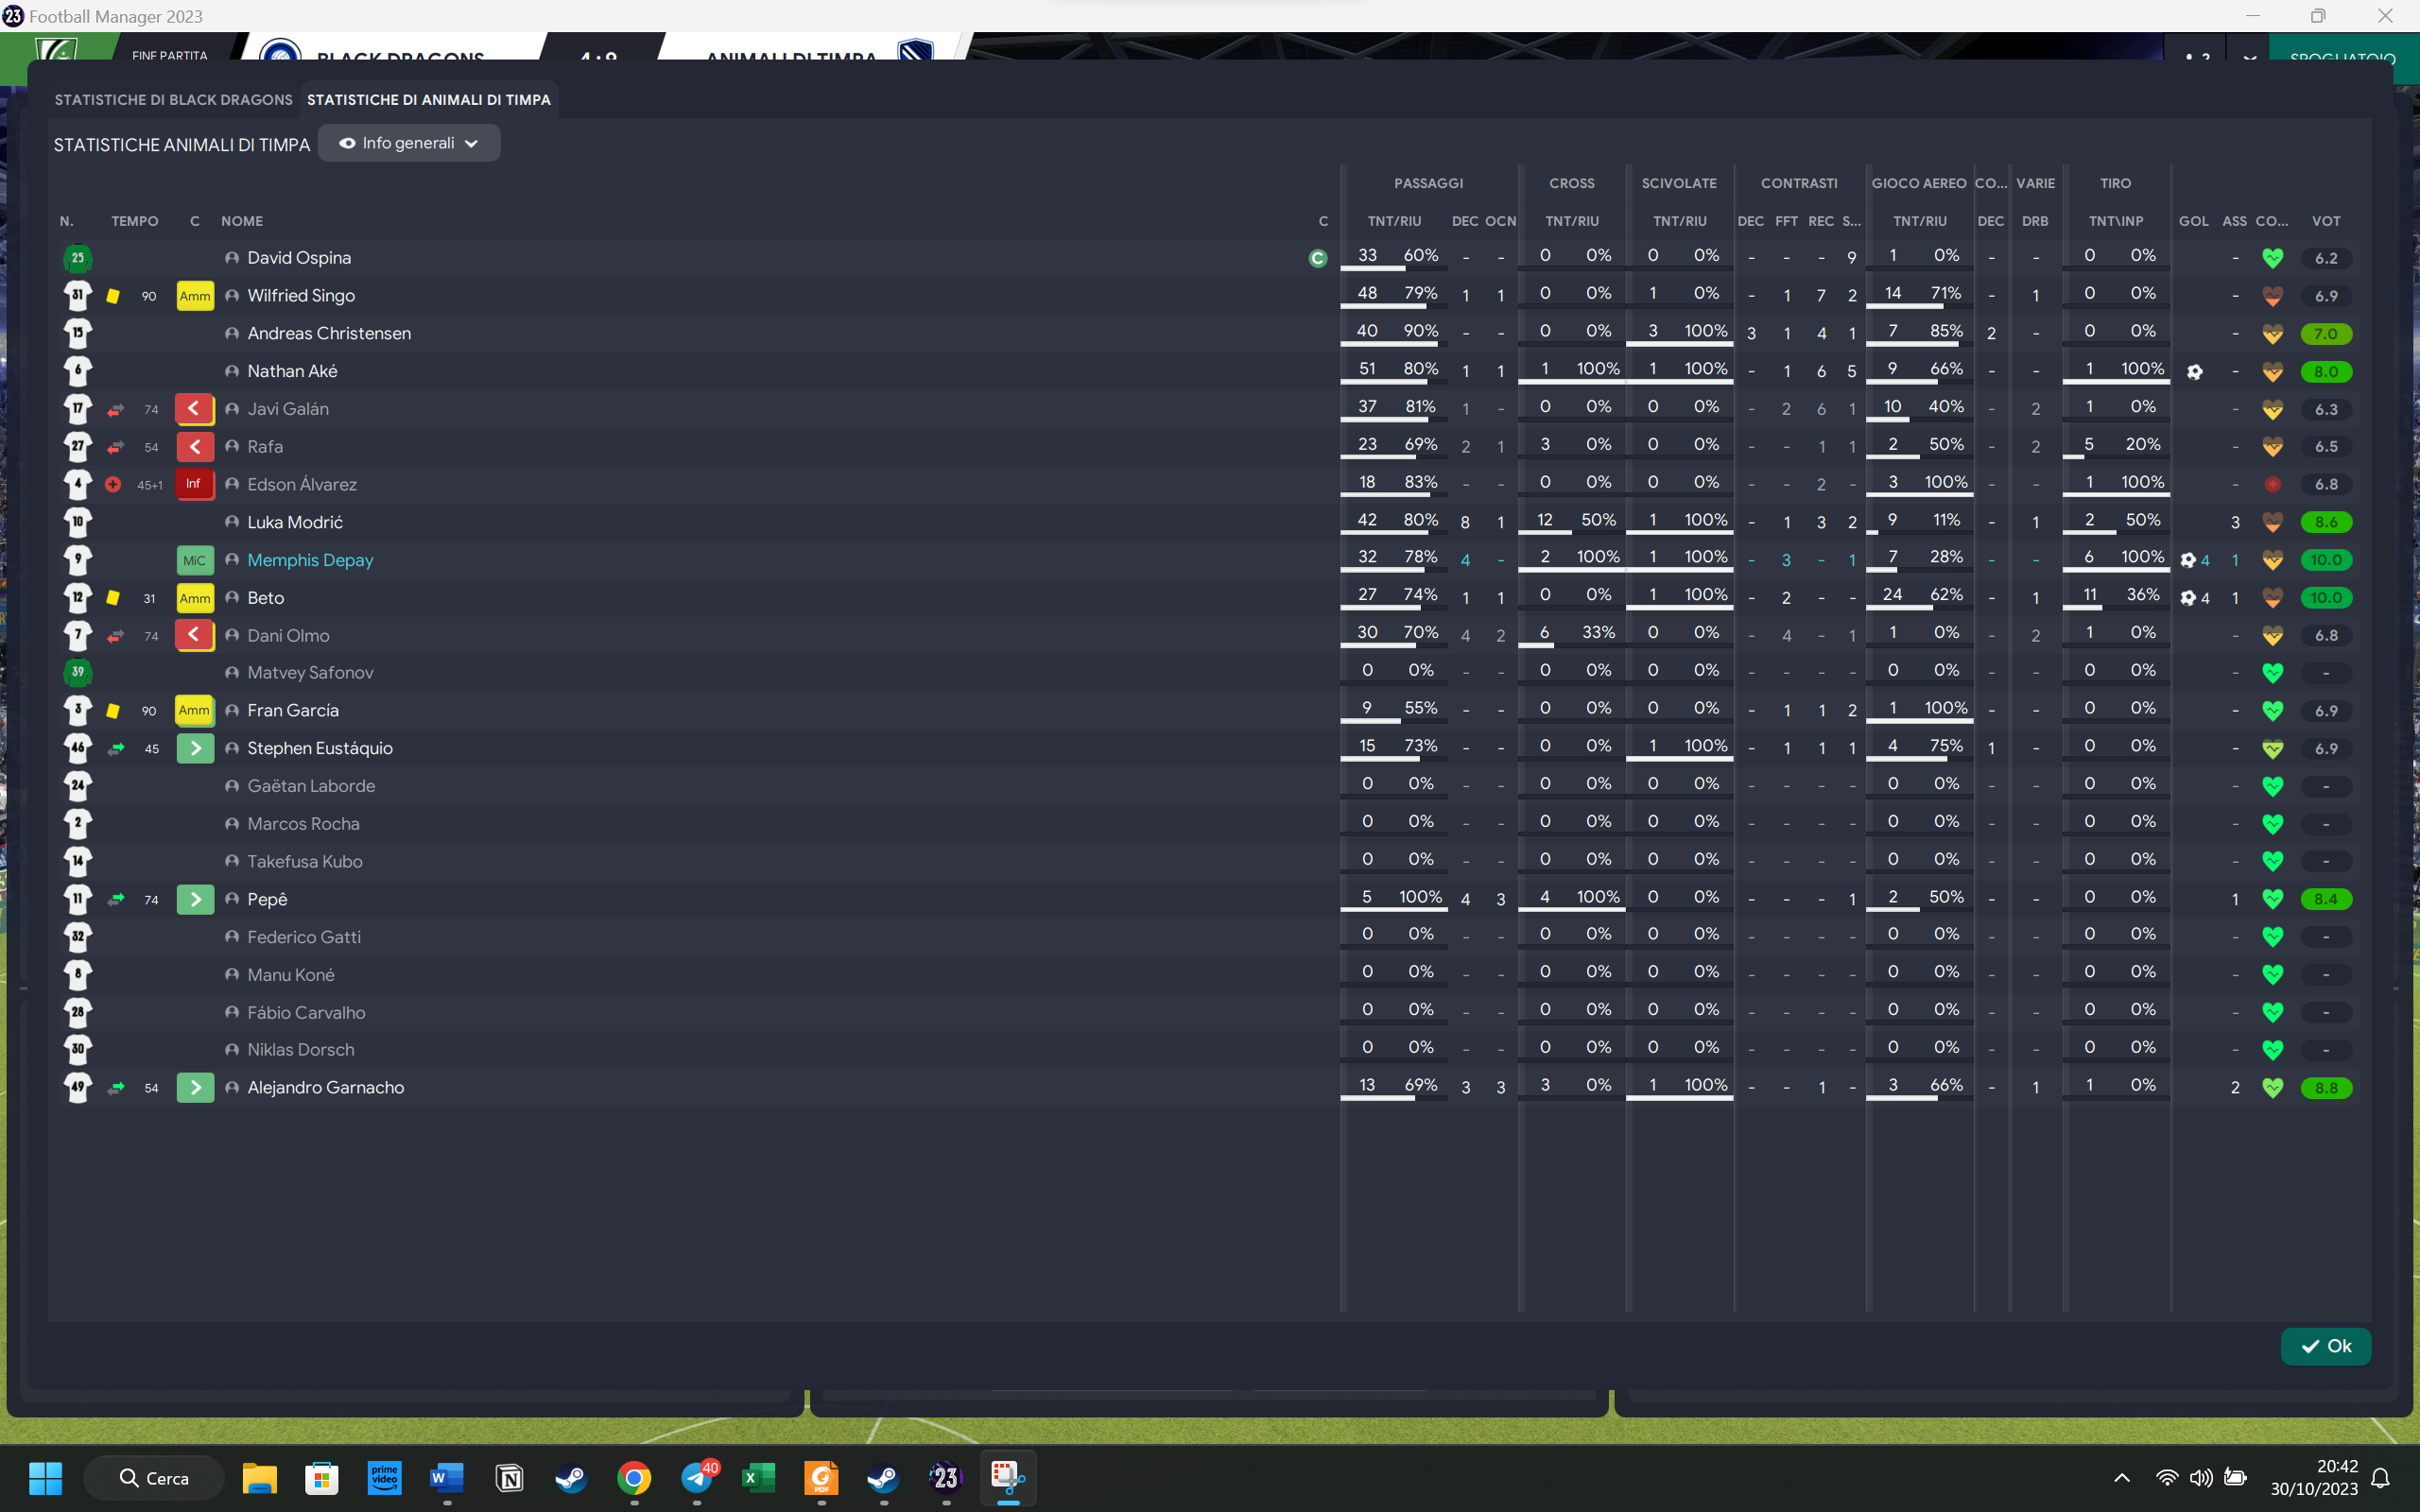Open the Windows Start menu
The width and height of the screenshot is (2420, 1512).
point(46,1478)
